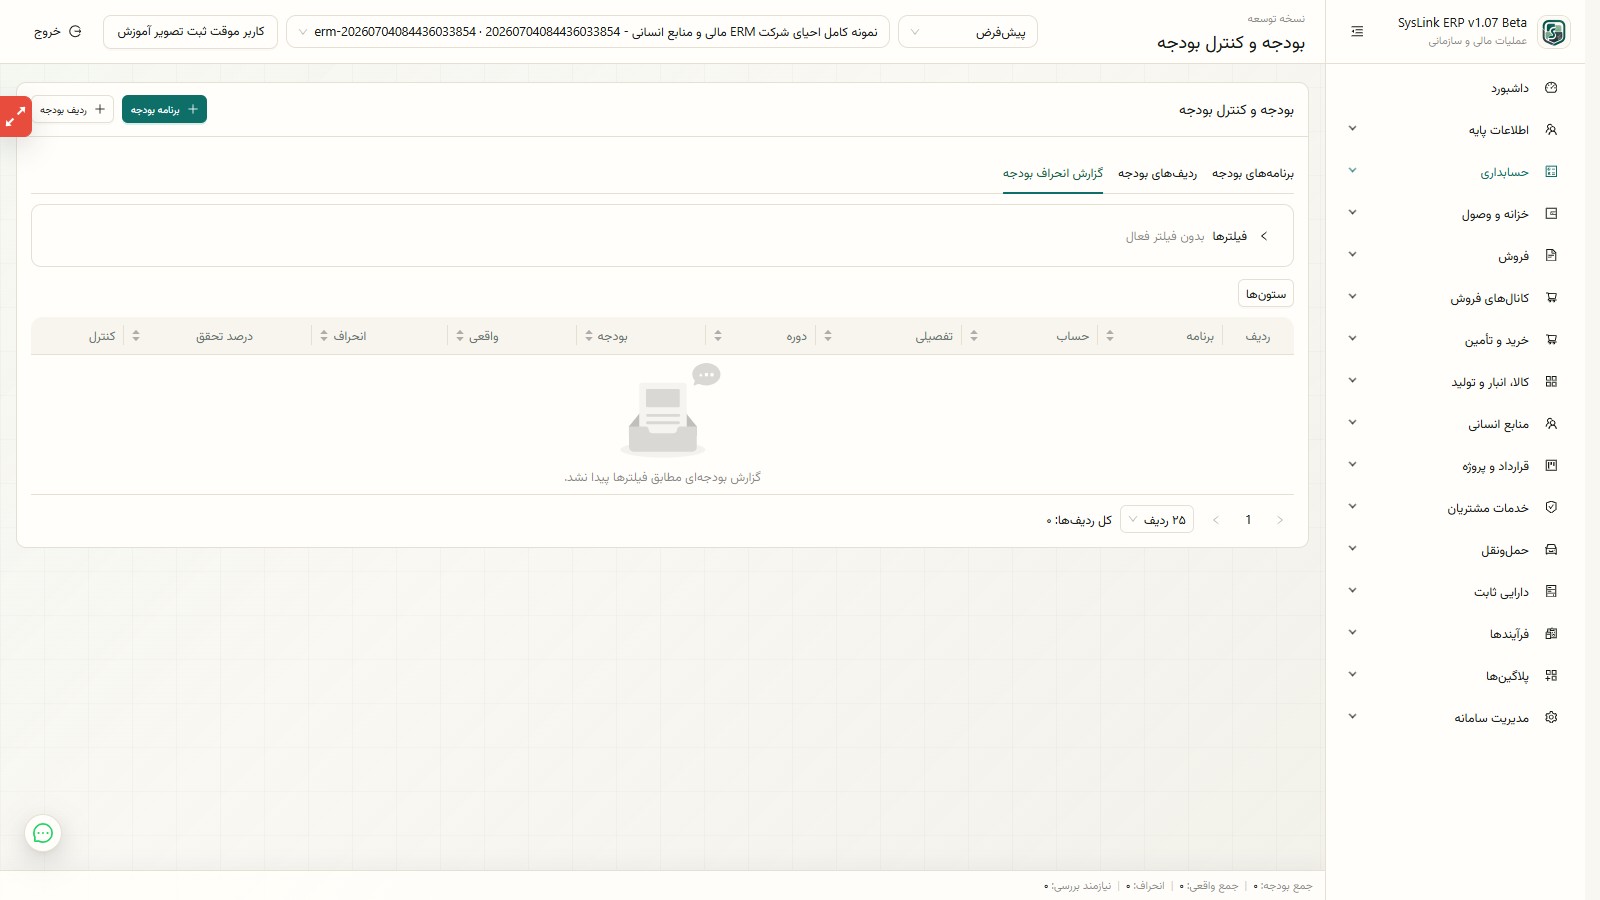Open the ERM company selector dropdown
The image size is (1600, 900).
click(588, 32)
